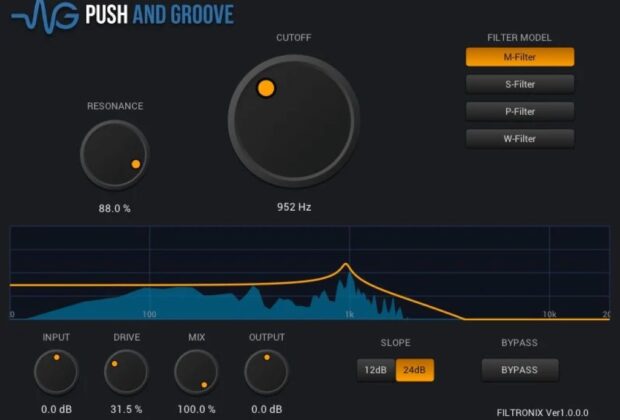The height and width of the screenshot is (420, 620).
Task: Choose the W-Filter model
Action: tap(520, 139)
